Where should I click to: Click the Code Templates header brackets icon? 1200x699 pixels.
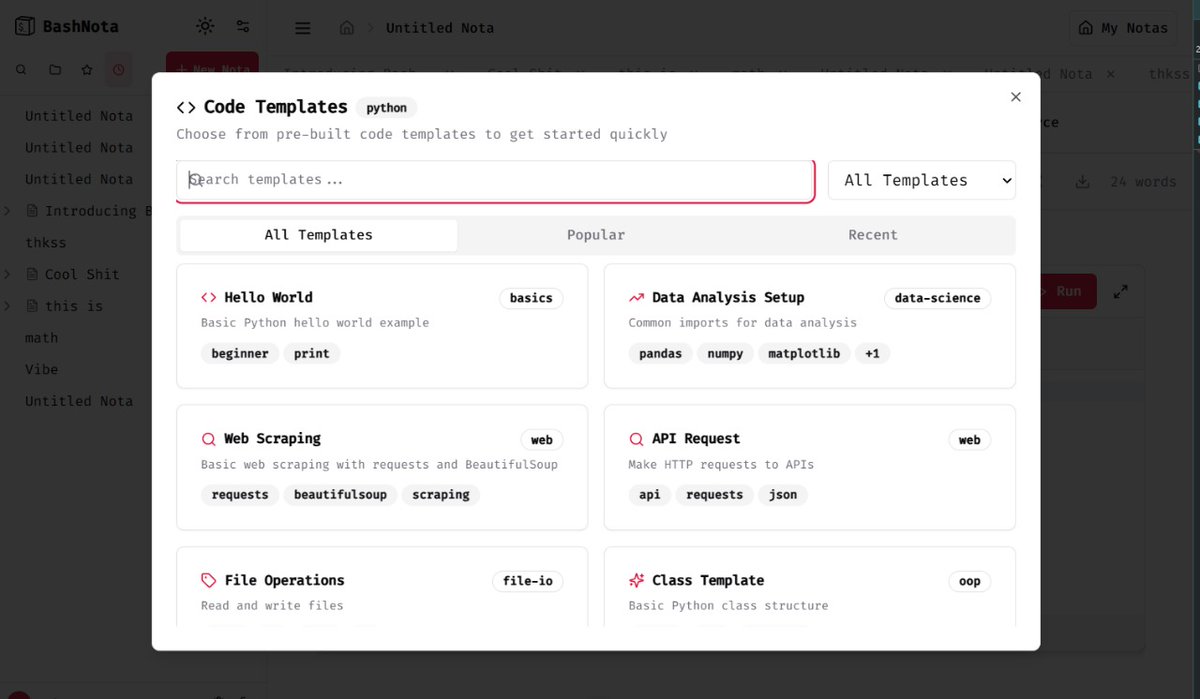pyautogui.click(x=186, y=107)
